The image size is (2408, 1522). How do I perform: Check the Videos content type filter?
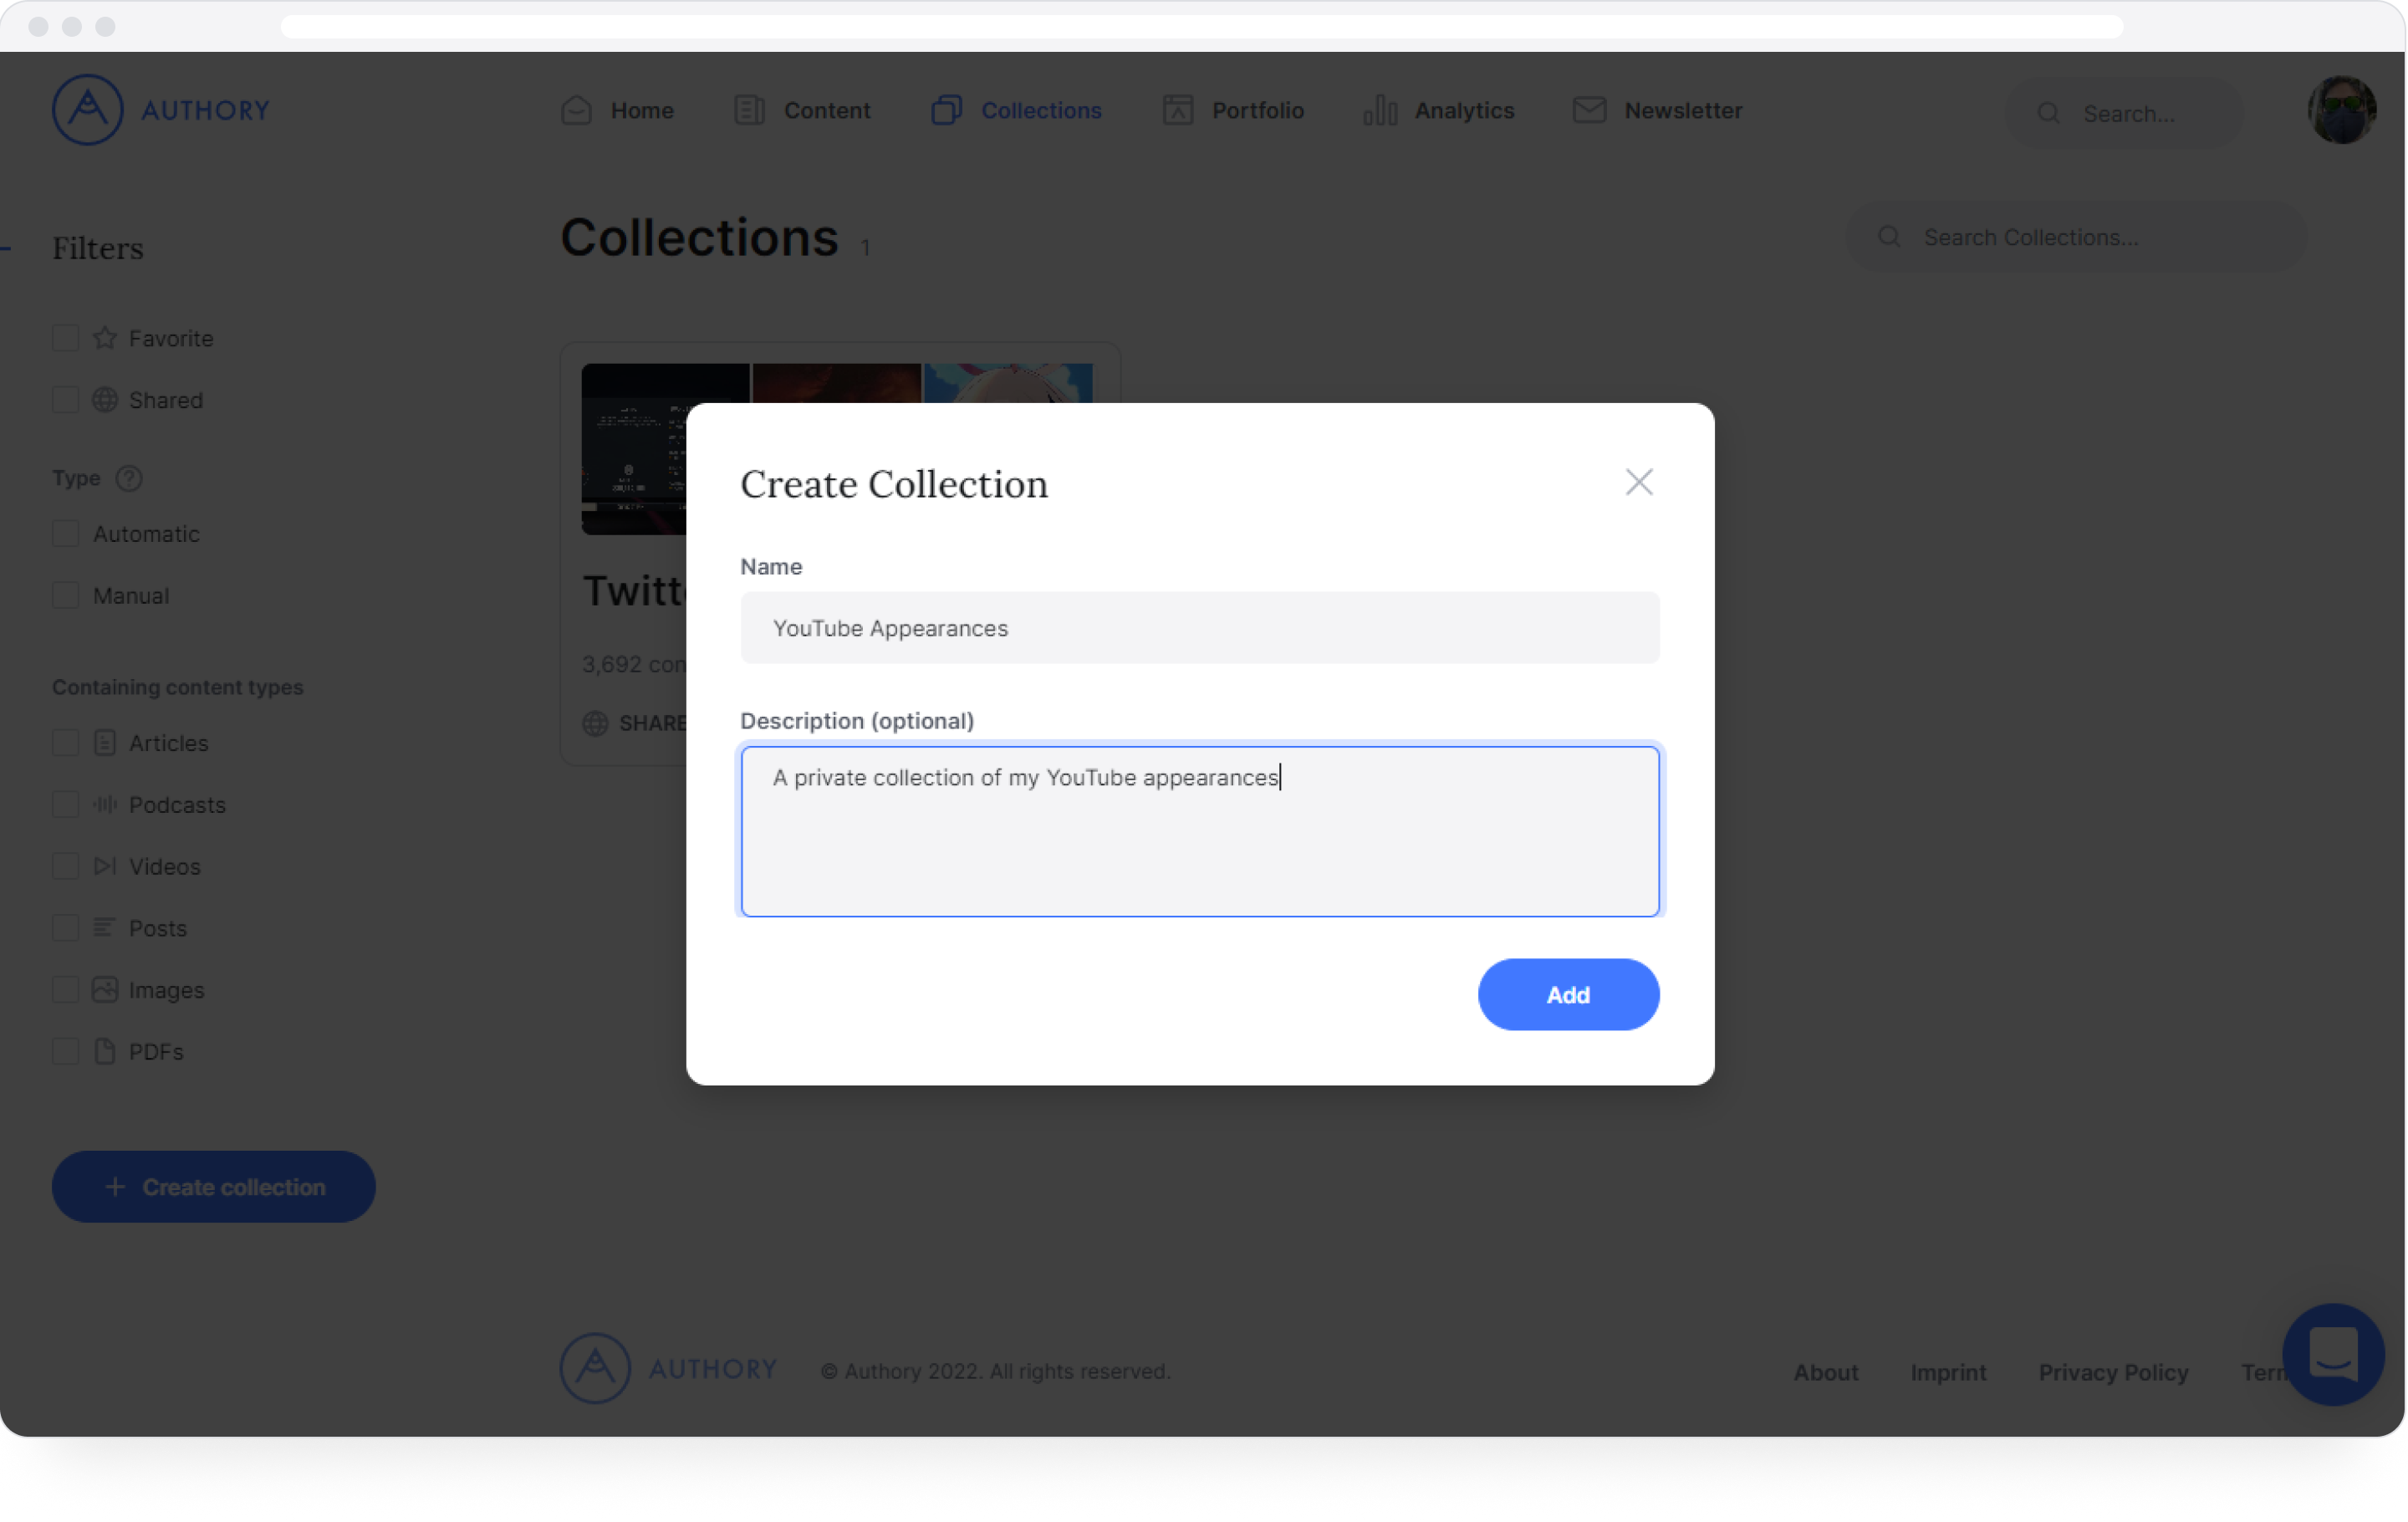click(66, 866)
